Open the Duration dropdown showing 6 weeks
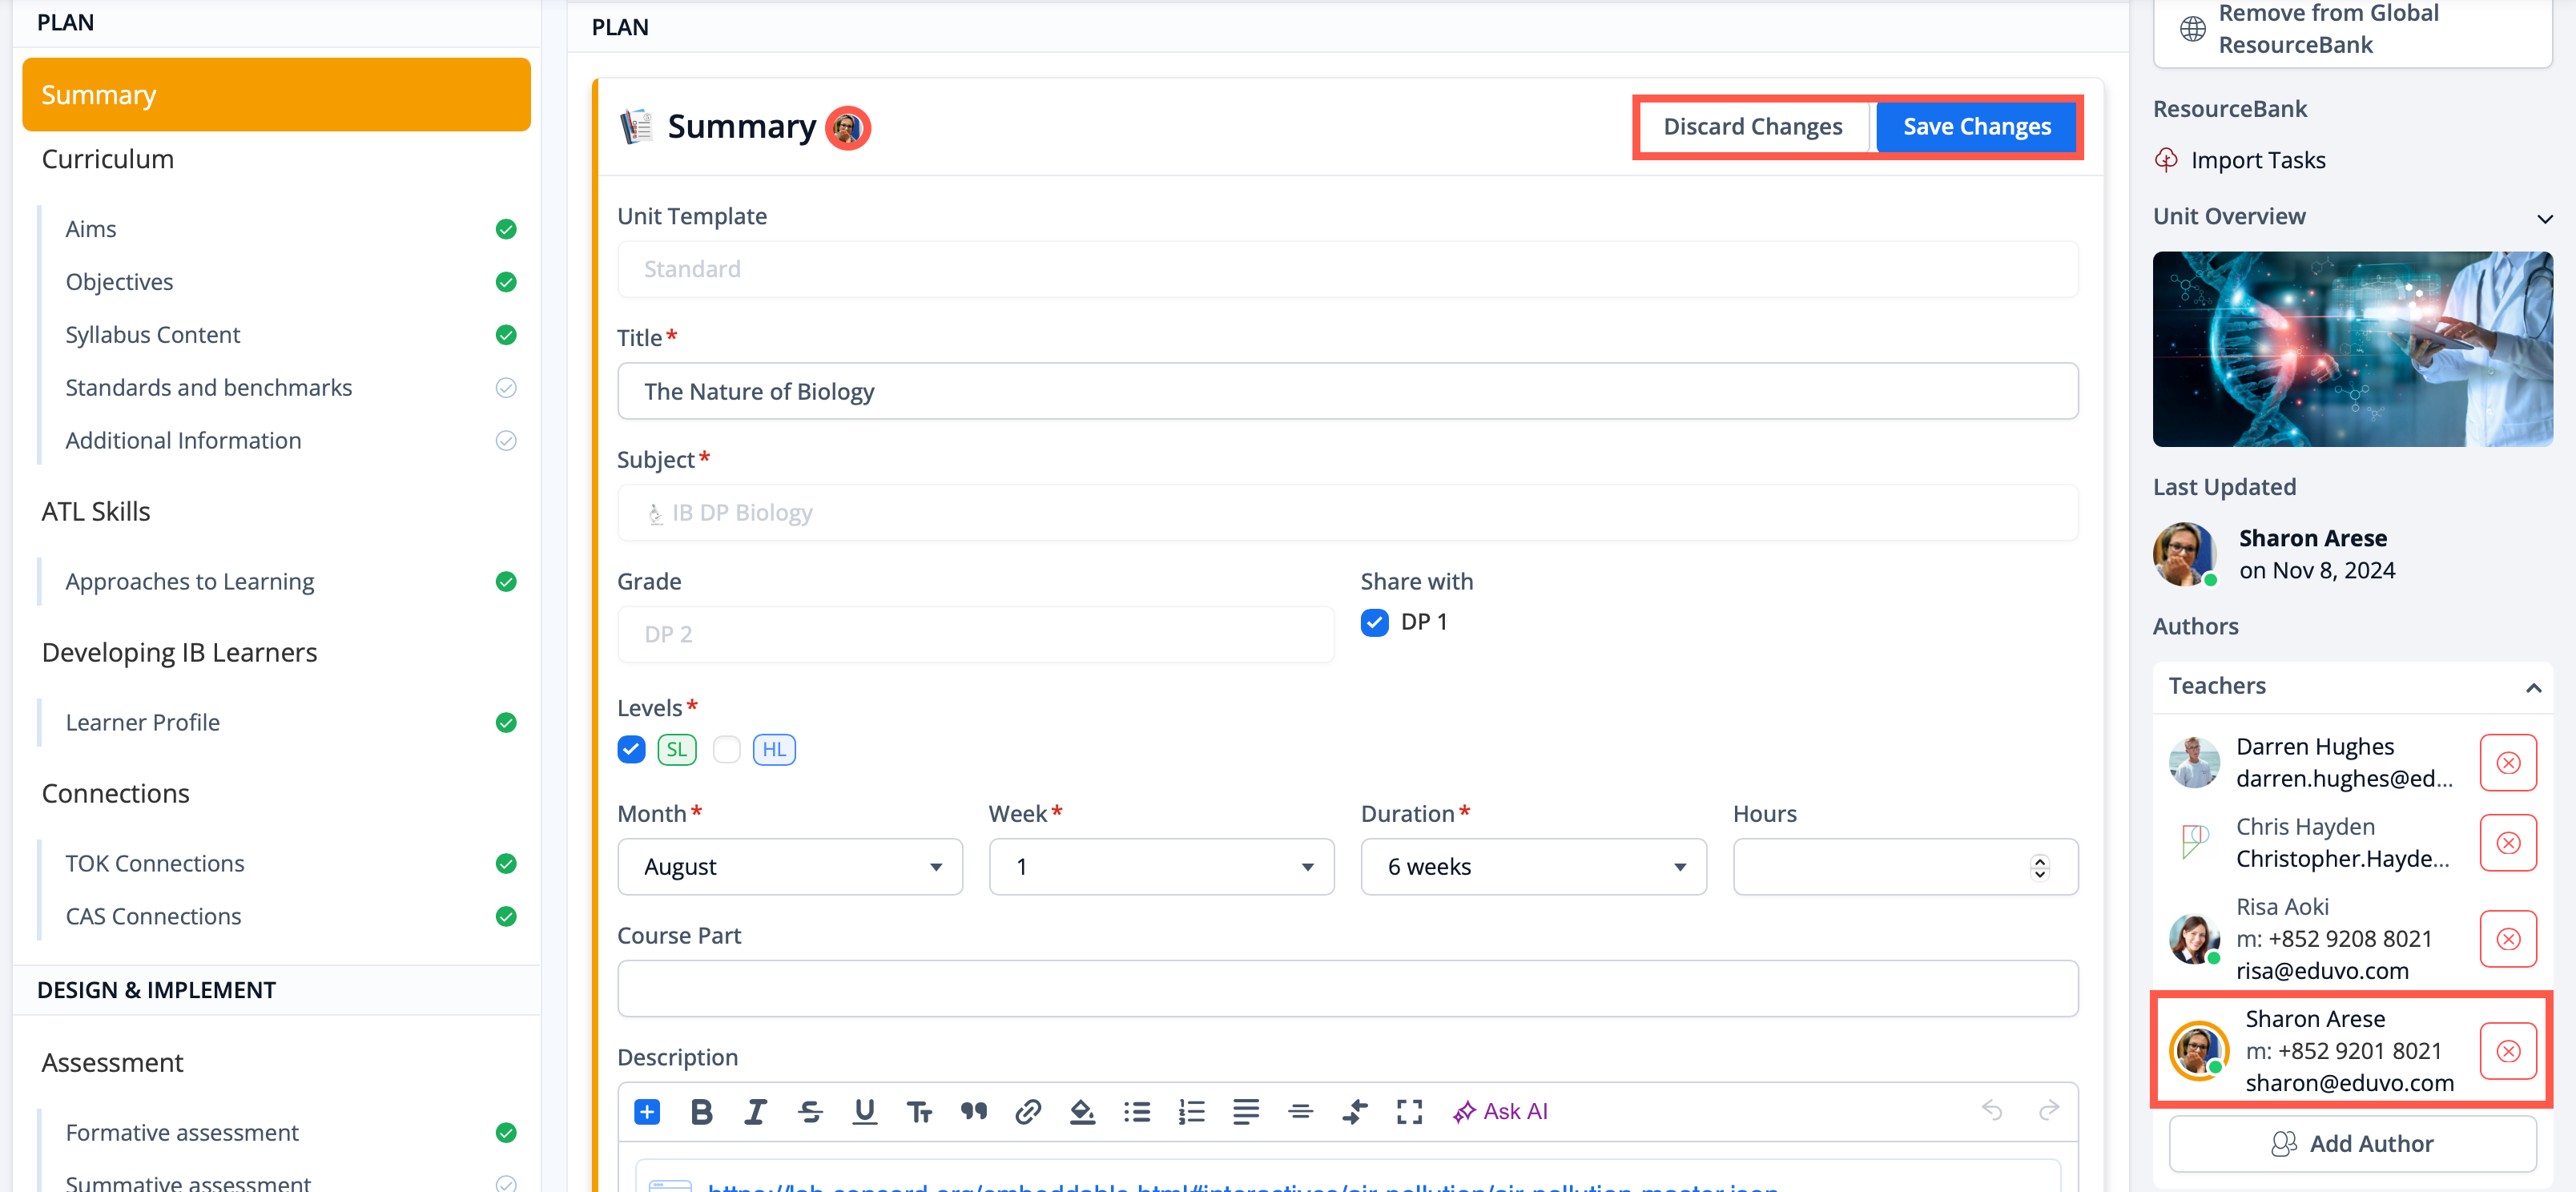 tap(1532, 866)
